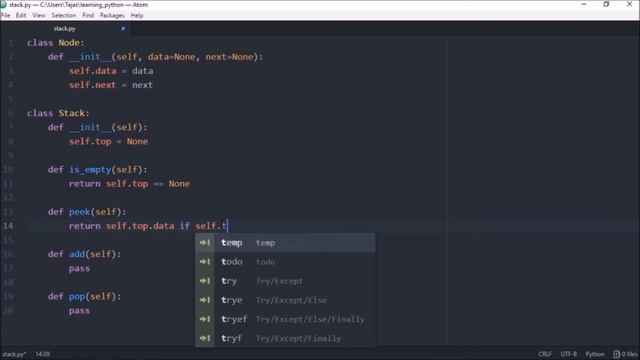
Task: Click the modified dot on stack.py tab
Action: point(123,29)
